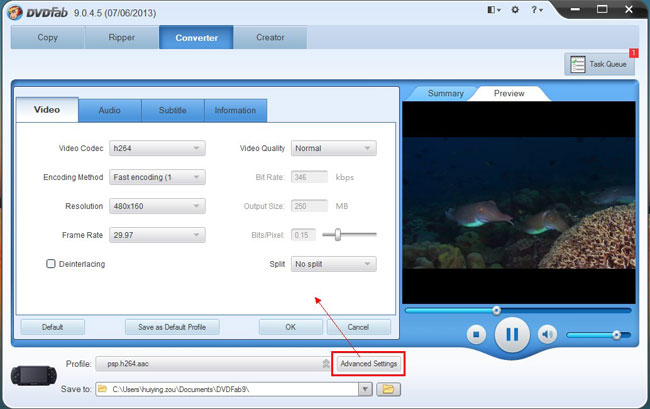The height and width of the screenshot is (409, 650).
Task: Open the Encoding Method dropdown
Action: click(x=157, y=177)
